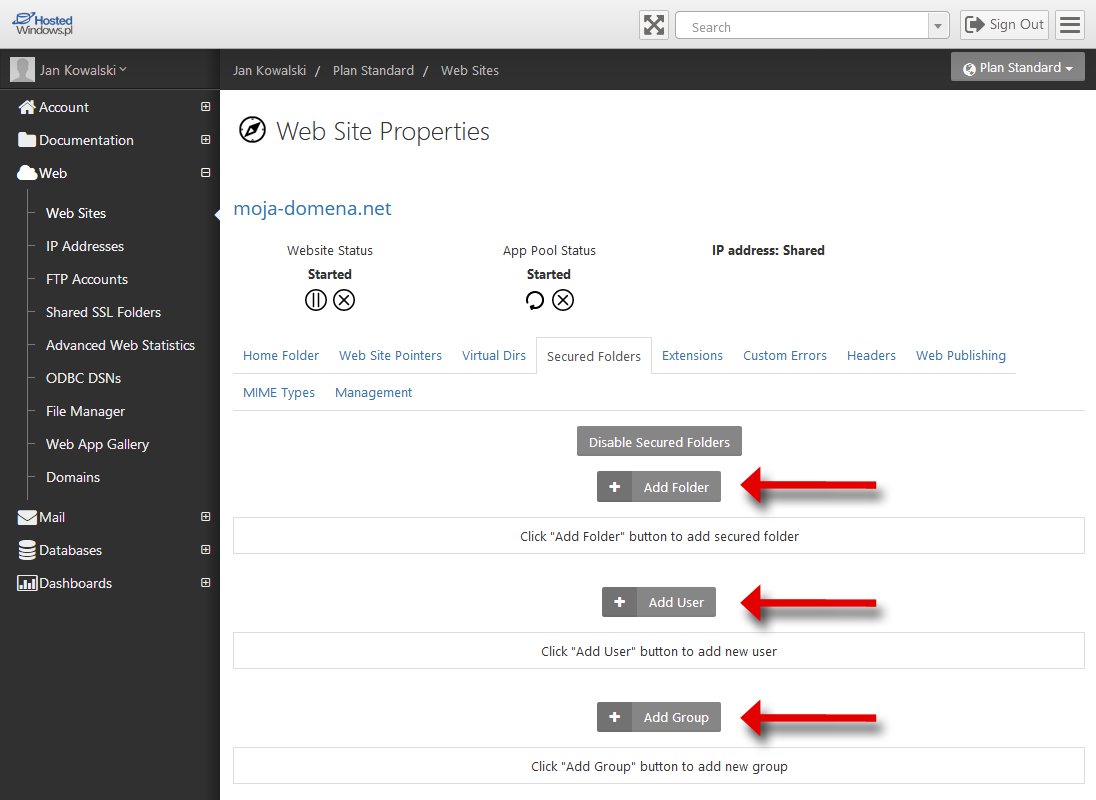Open FTP Accounts in the sidebar
1096x800 pixels.
pyautogui.click(x=87, y=279)
